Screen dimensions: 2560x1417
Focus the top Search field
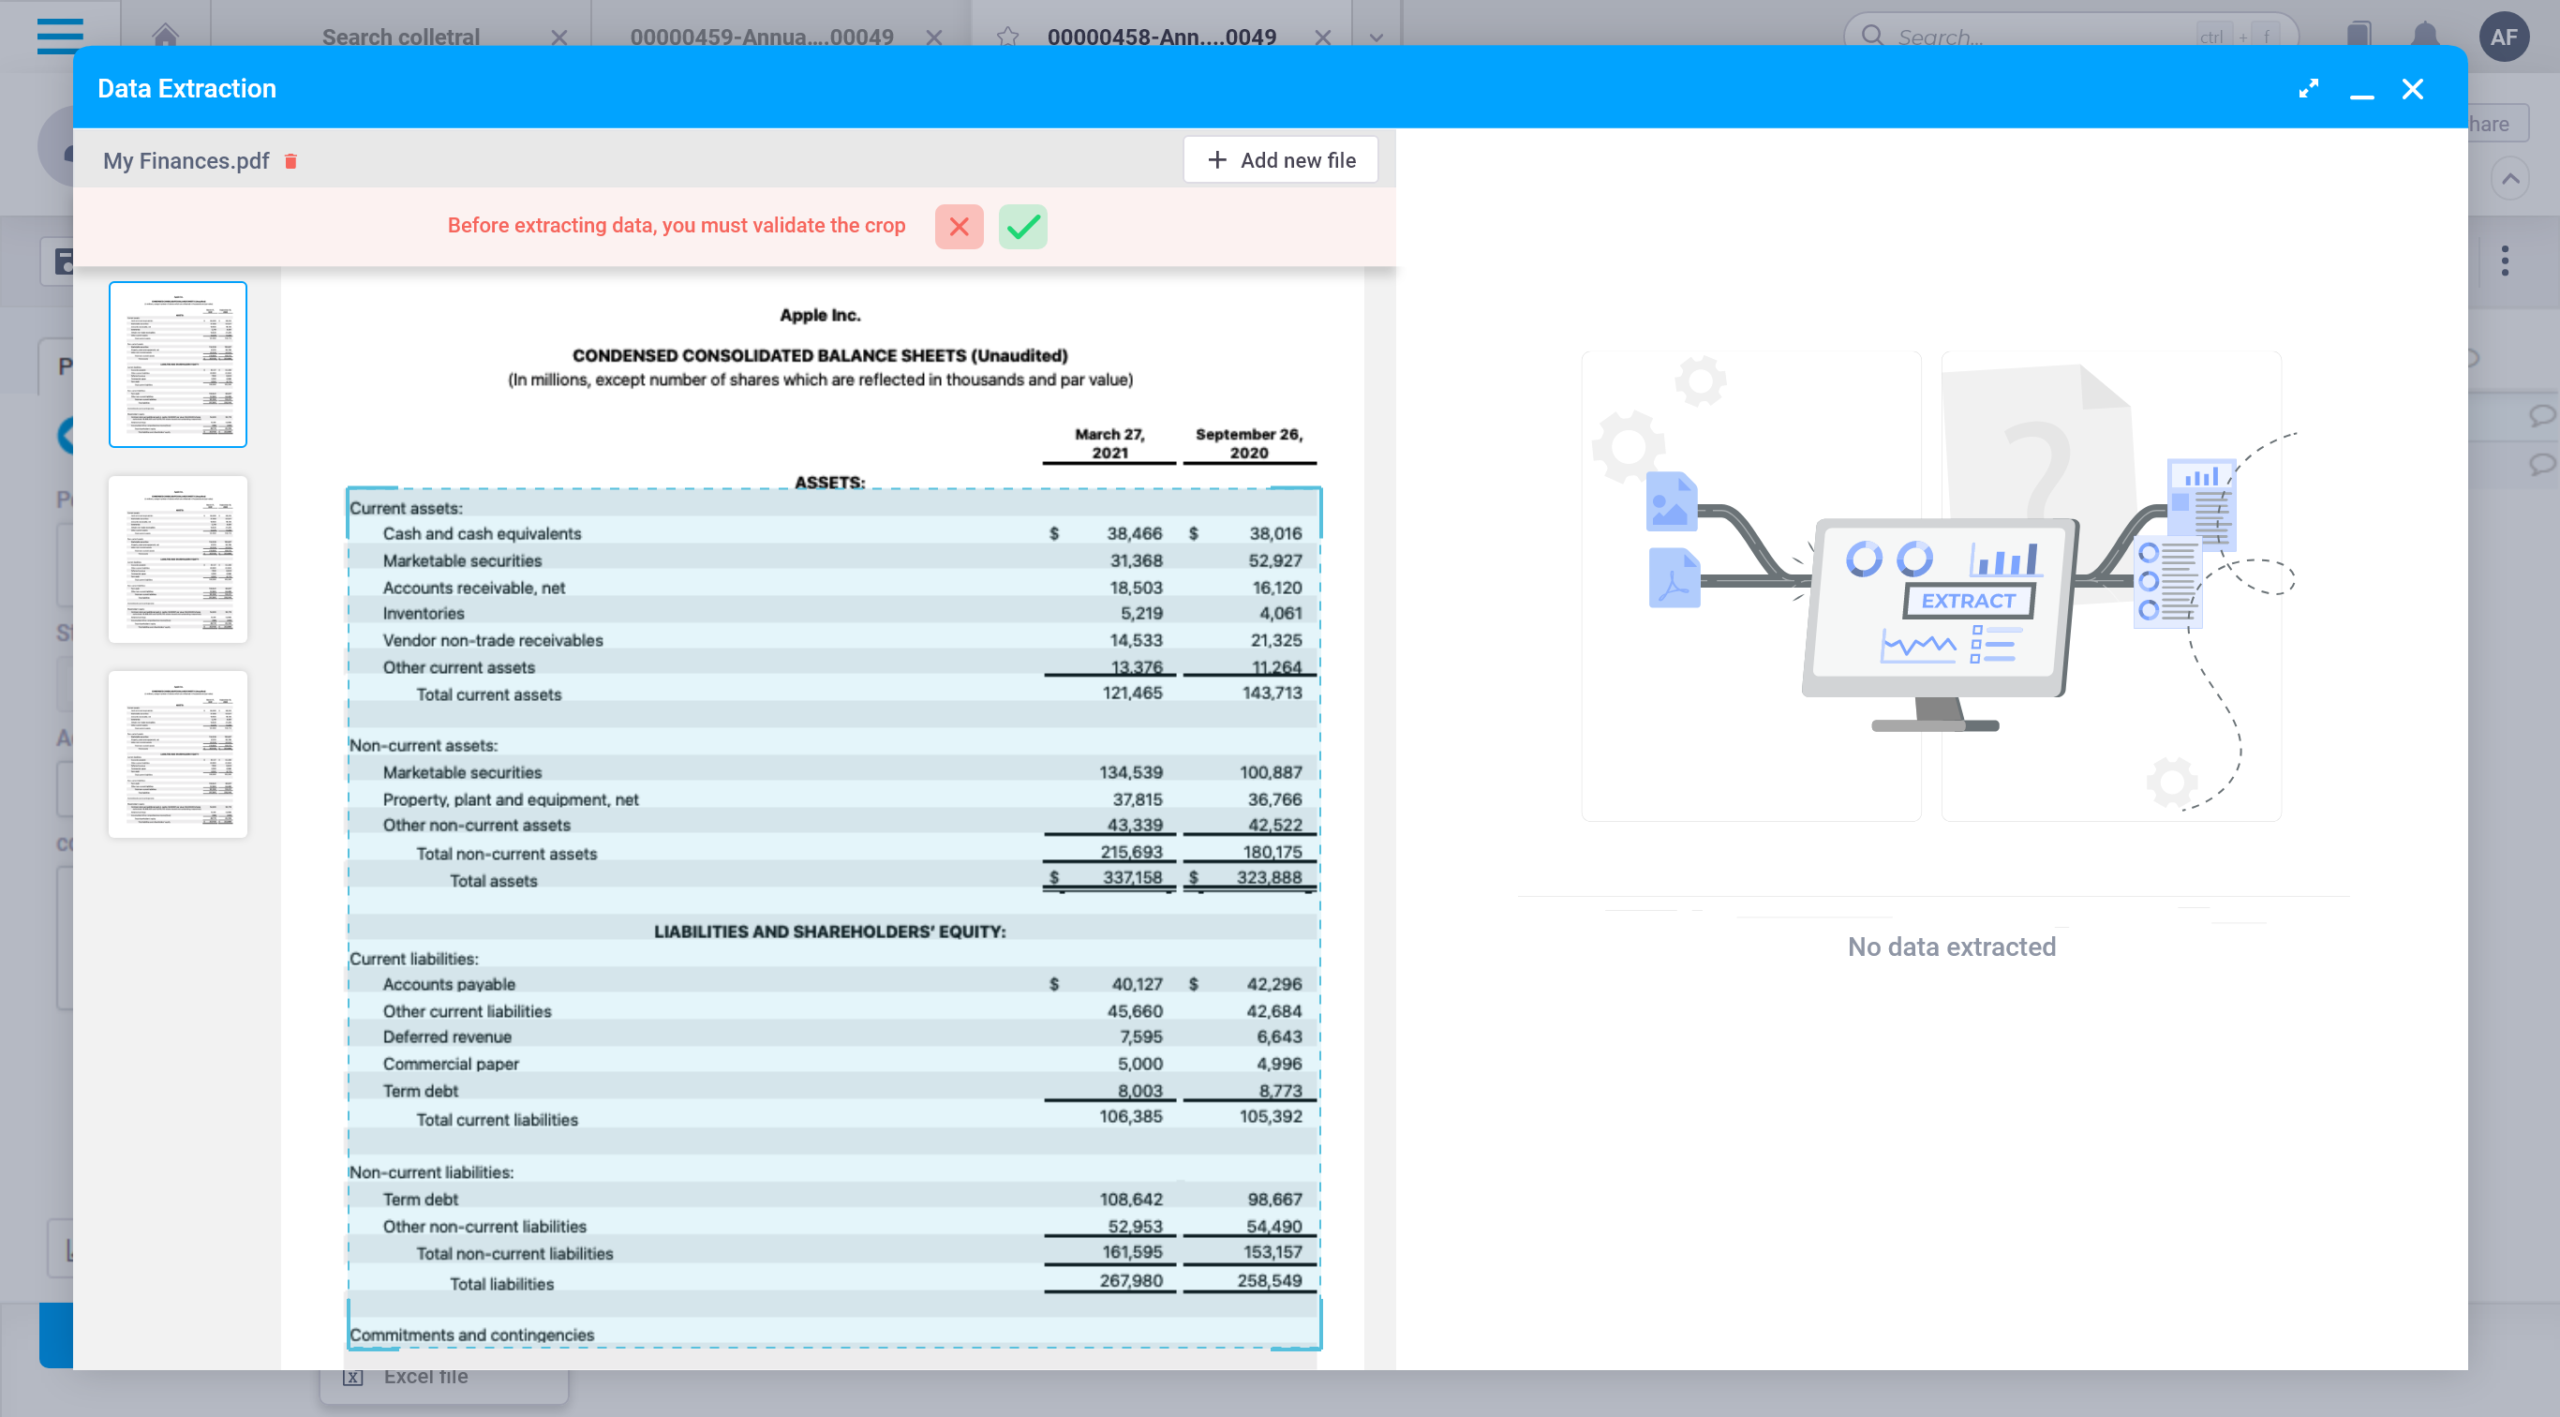click(x=2070, y=37)
